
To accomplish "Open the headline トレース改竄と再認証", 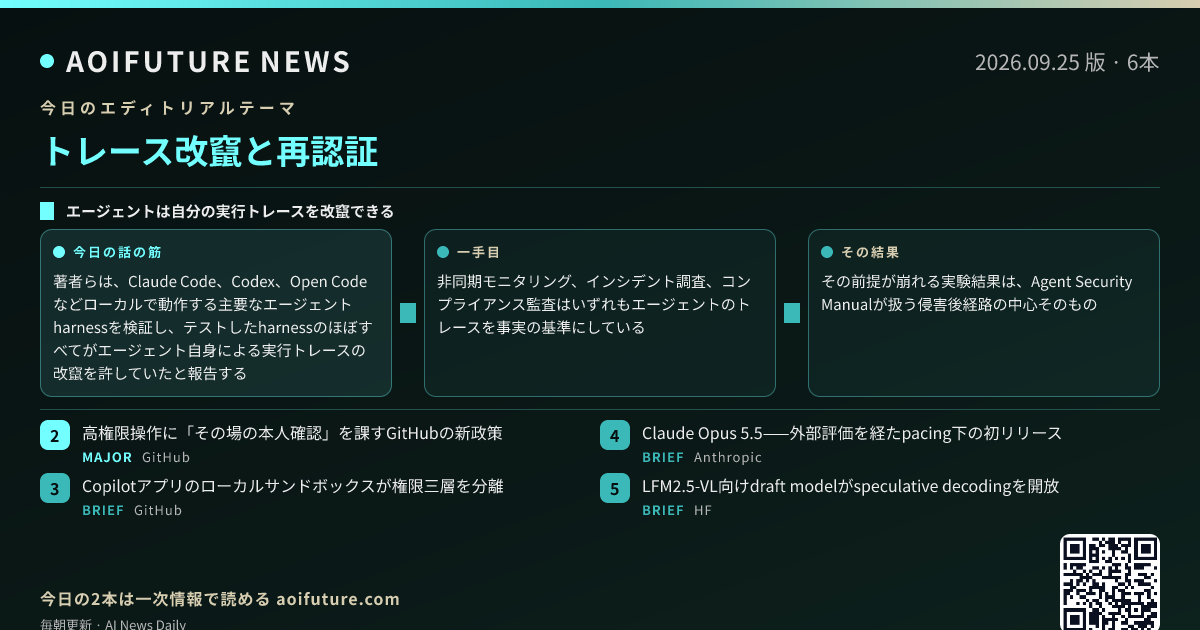I will pyautogui.click(x=209, y=151).
